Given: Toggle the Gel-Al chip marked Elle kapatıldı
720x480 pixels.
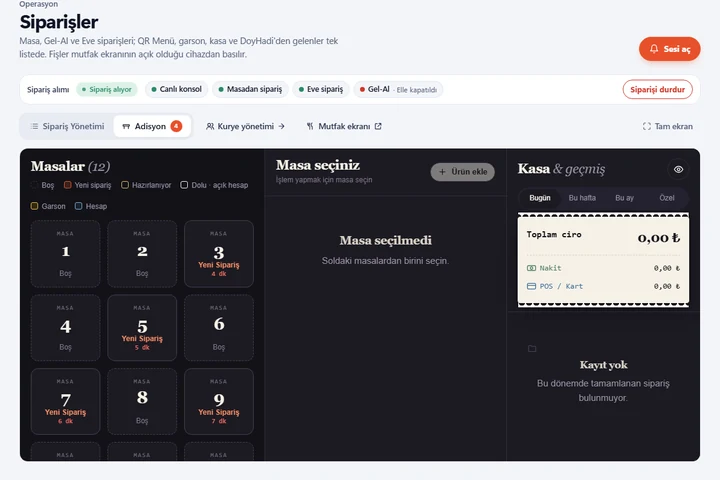Looking at the screenshot, I should [x=398, y=89].
